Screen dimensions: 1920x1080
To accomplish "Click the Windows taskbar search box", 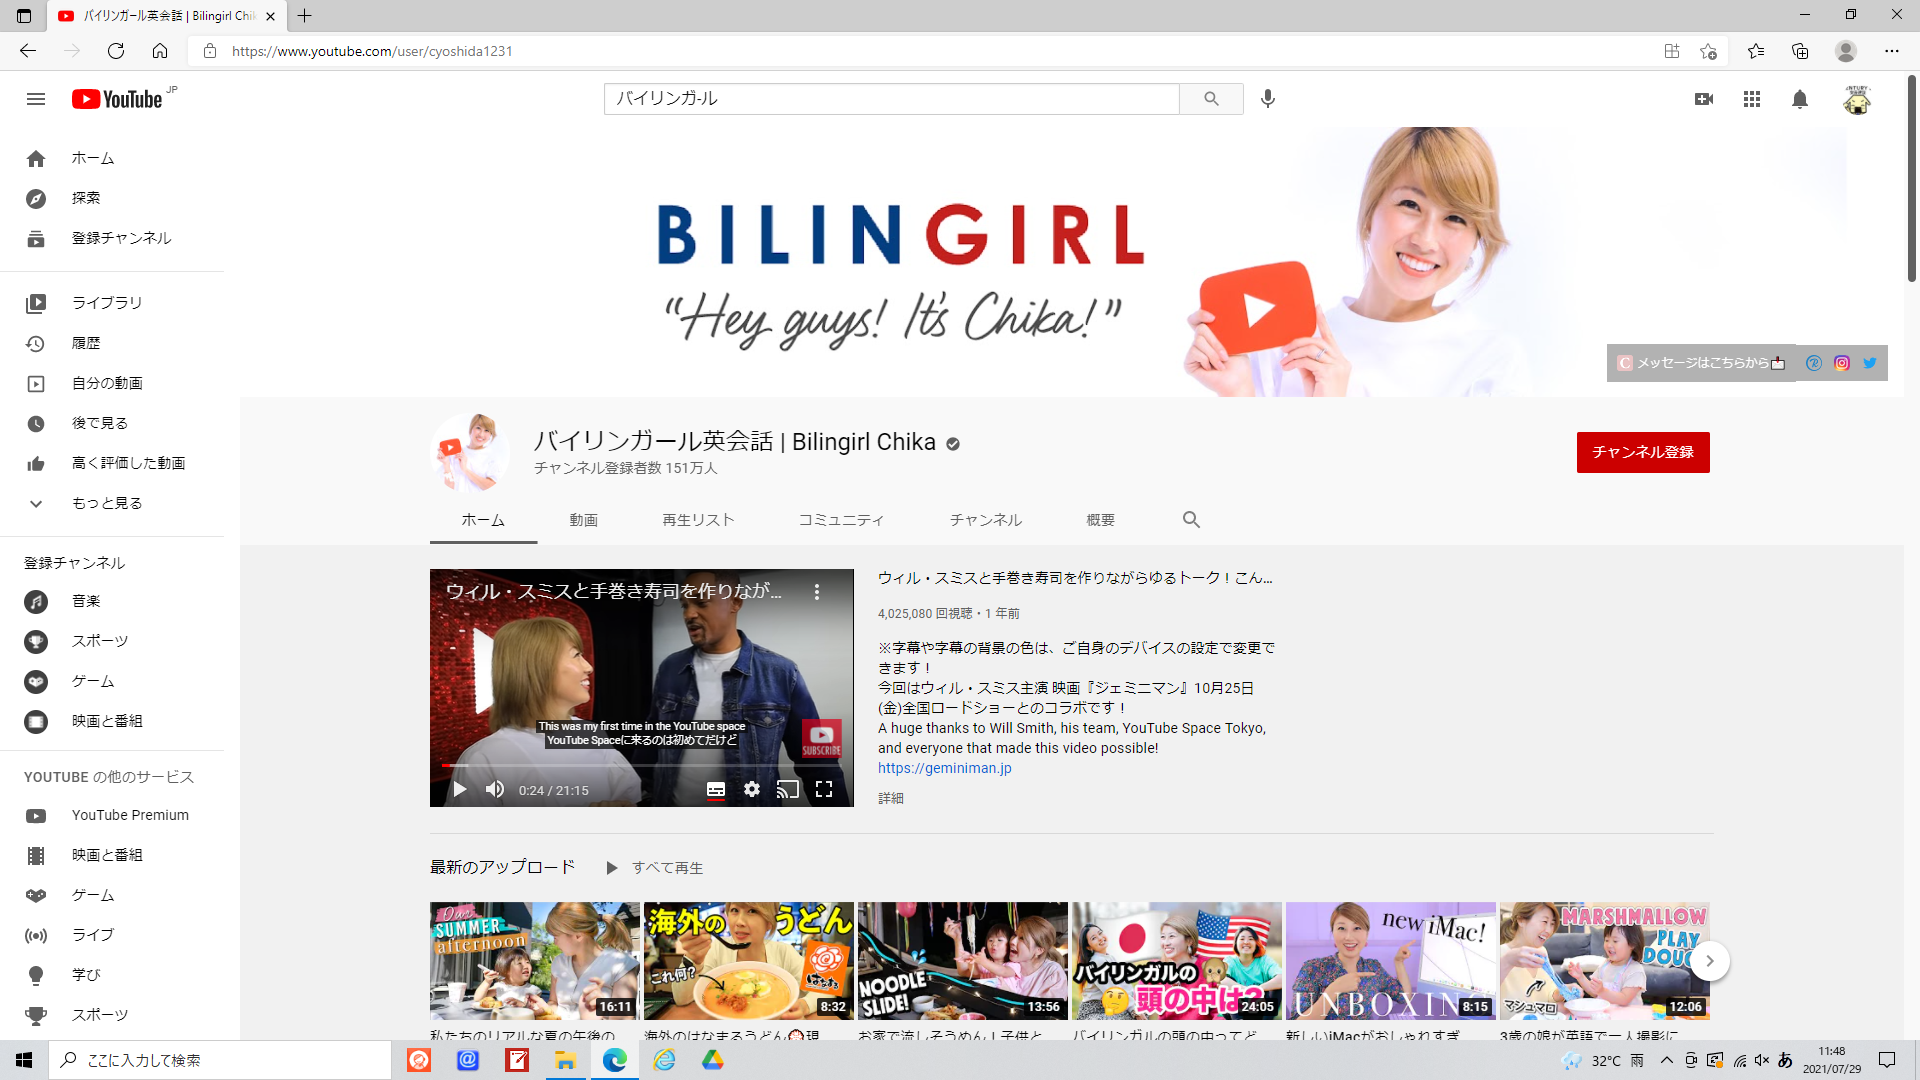I will coord(220,1060).
